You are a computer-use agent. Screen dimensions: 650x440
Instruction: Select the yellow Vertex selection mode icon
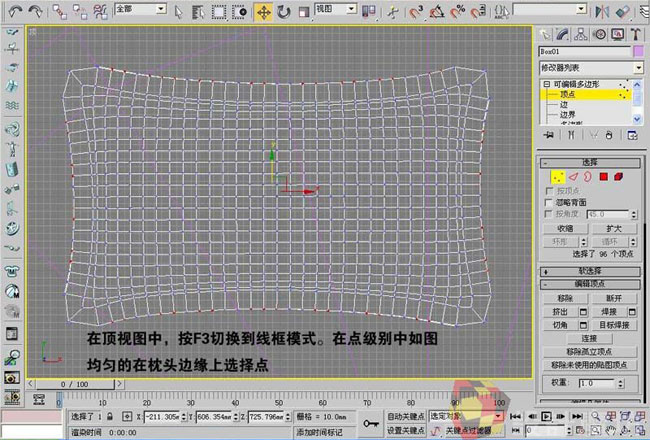click(558, 177)
